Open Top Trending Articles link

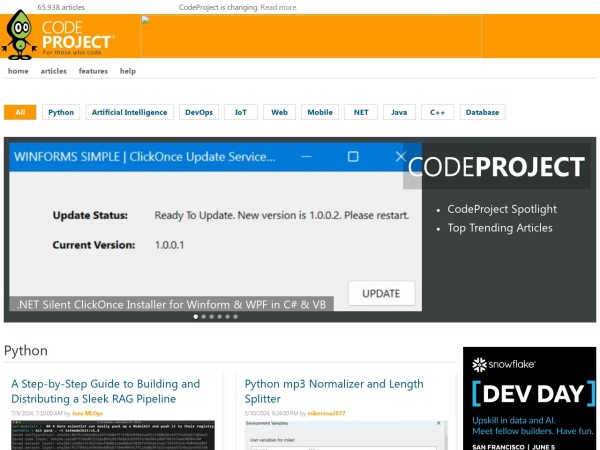(500, 228)
